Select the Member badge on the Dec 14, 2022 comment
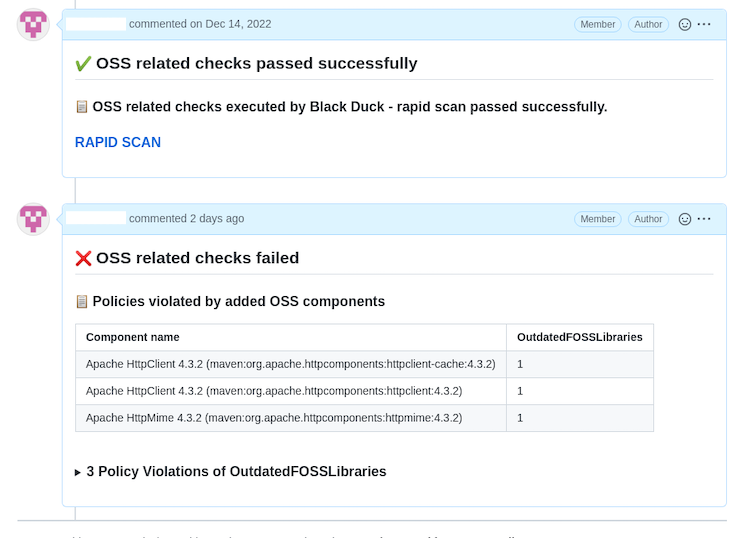Image resolution: width=742 pixels, height=538 pixels. pos(598,24)
